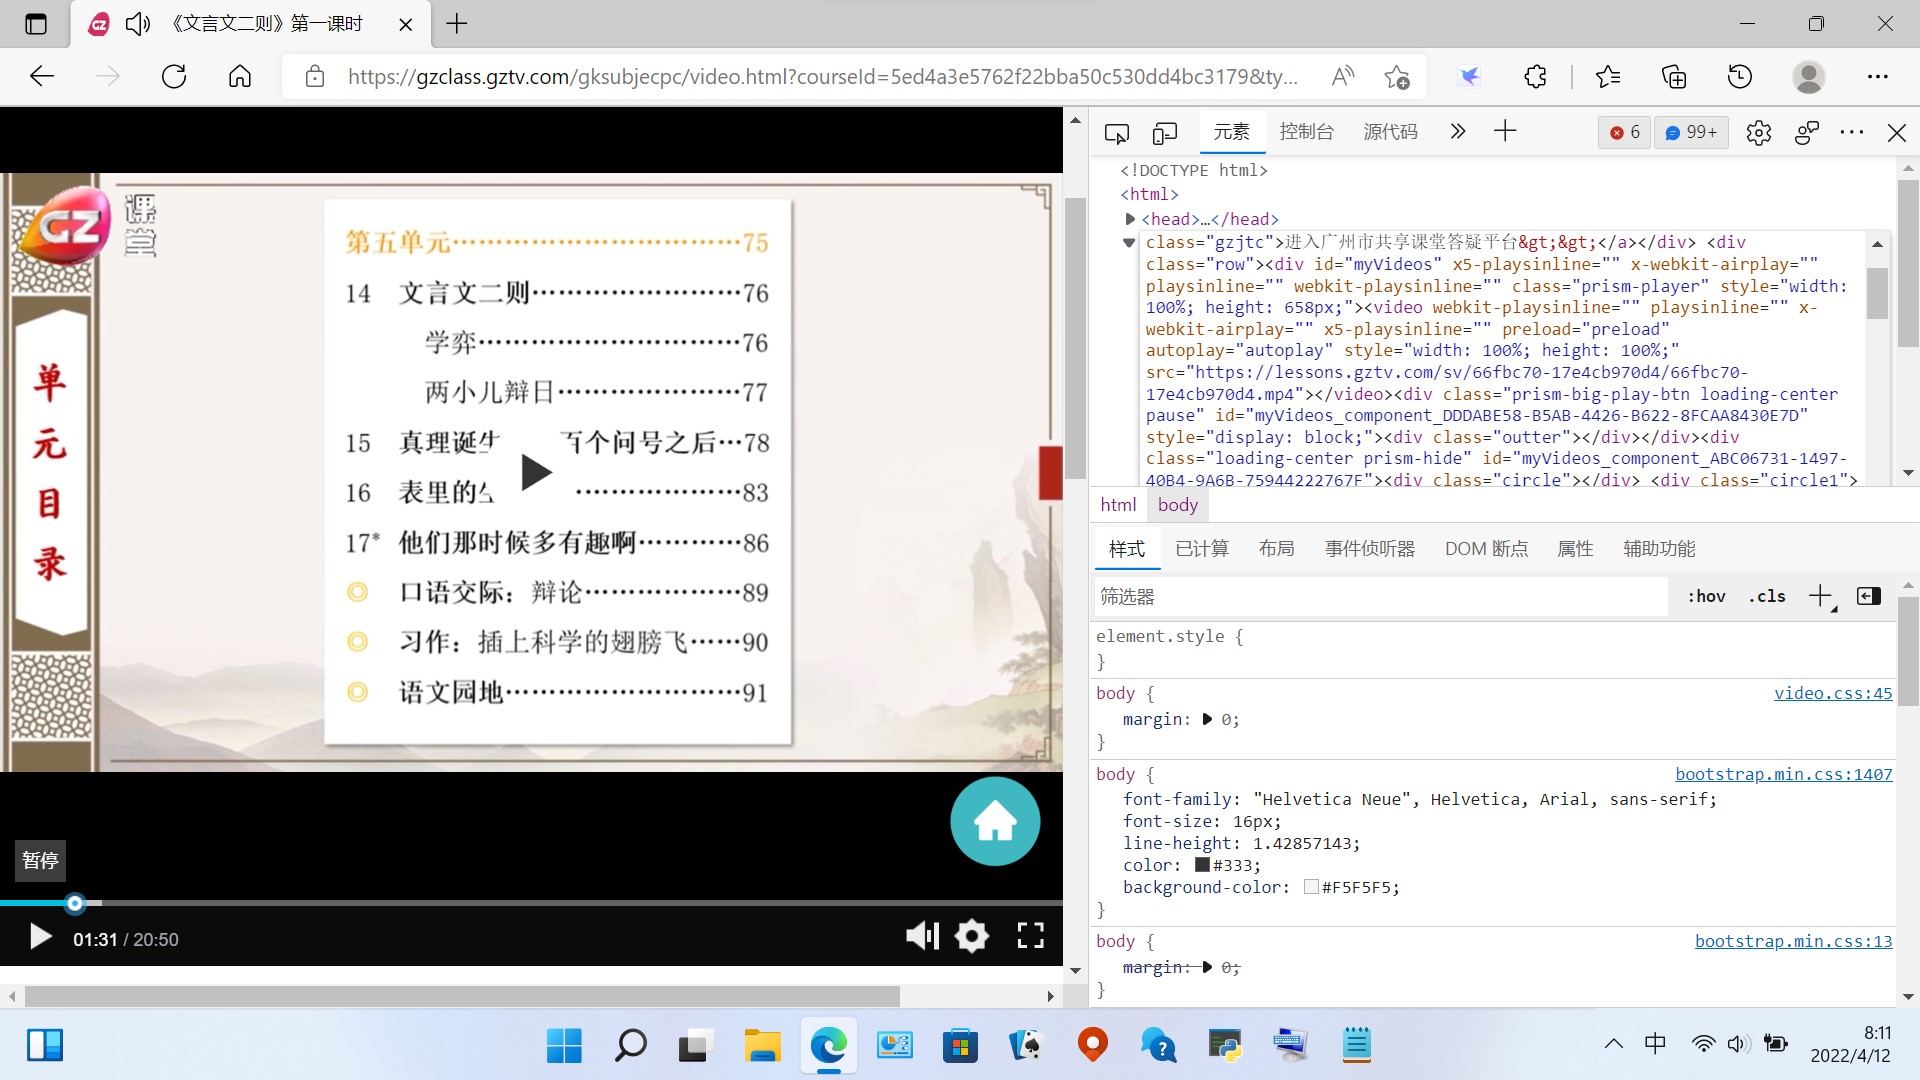Viewport: 1920px width, 1080px height.
Task: Switch to the 元素 tab
Action: click(x=1232, y=132)
